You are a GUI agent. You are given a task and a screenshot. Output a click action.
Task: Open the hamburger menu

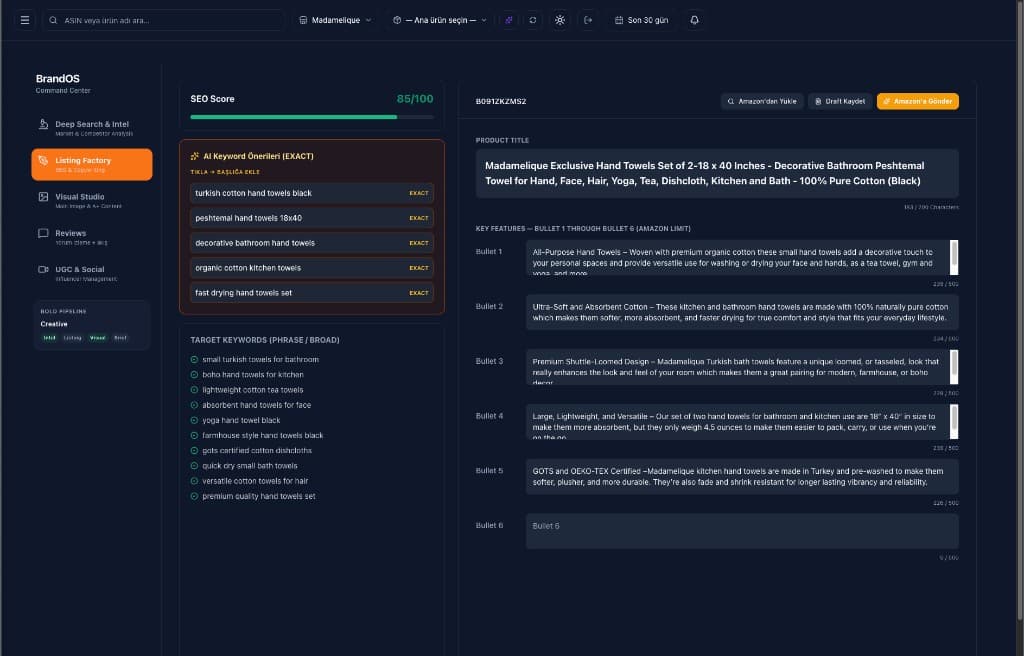25,20
